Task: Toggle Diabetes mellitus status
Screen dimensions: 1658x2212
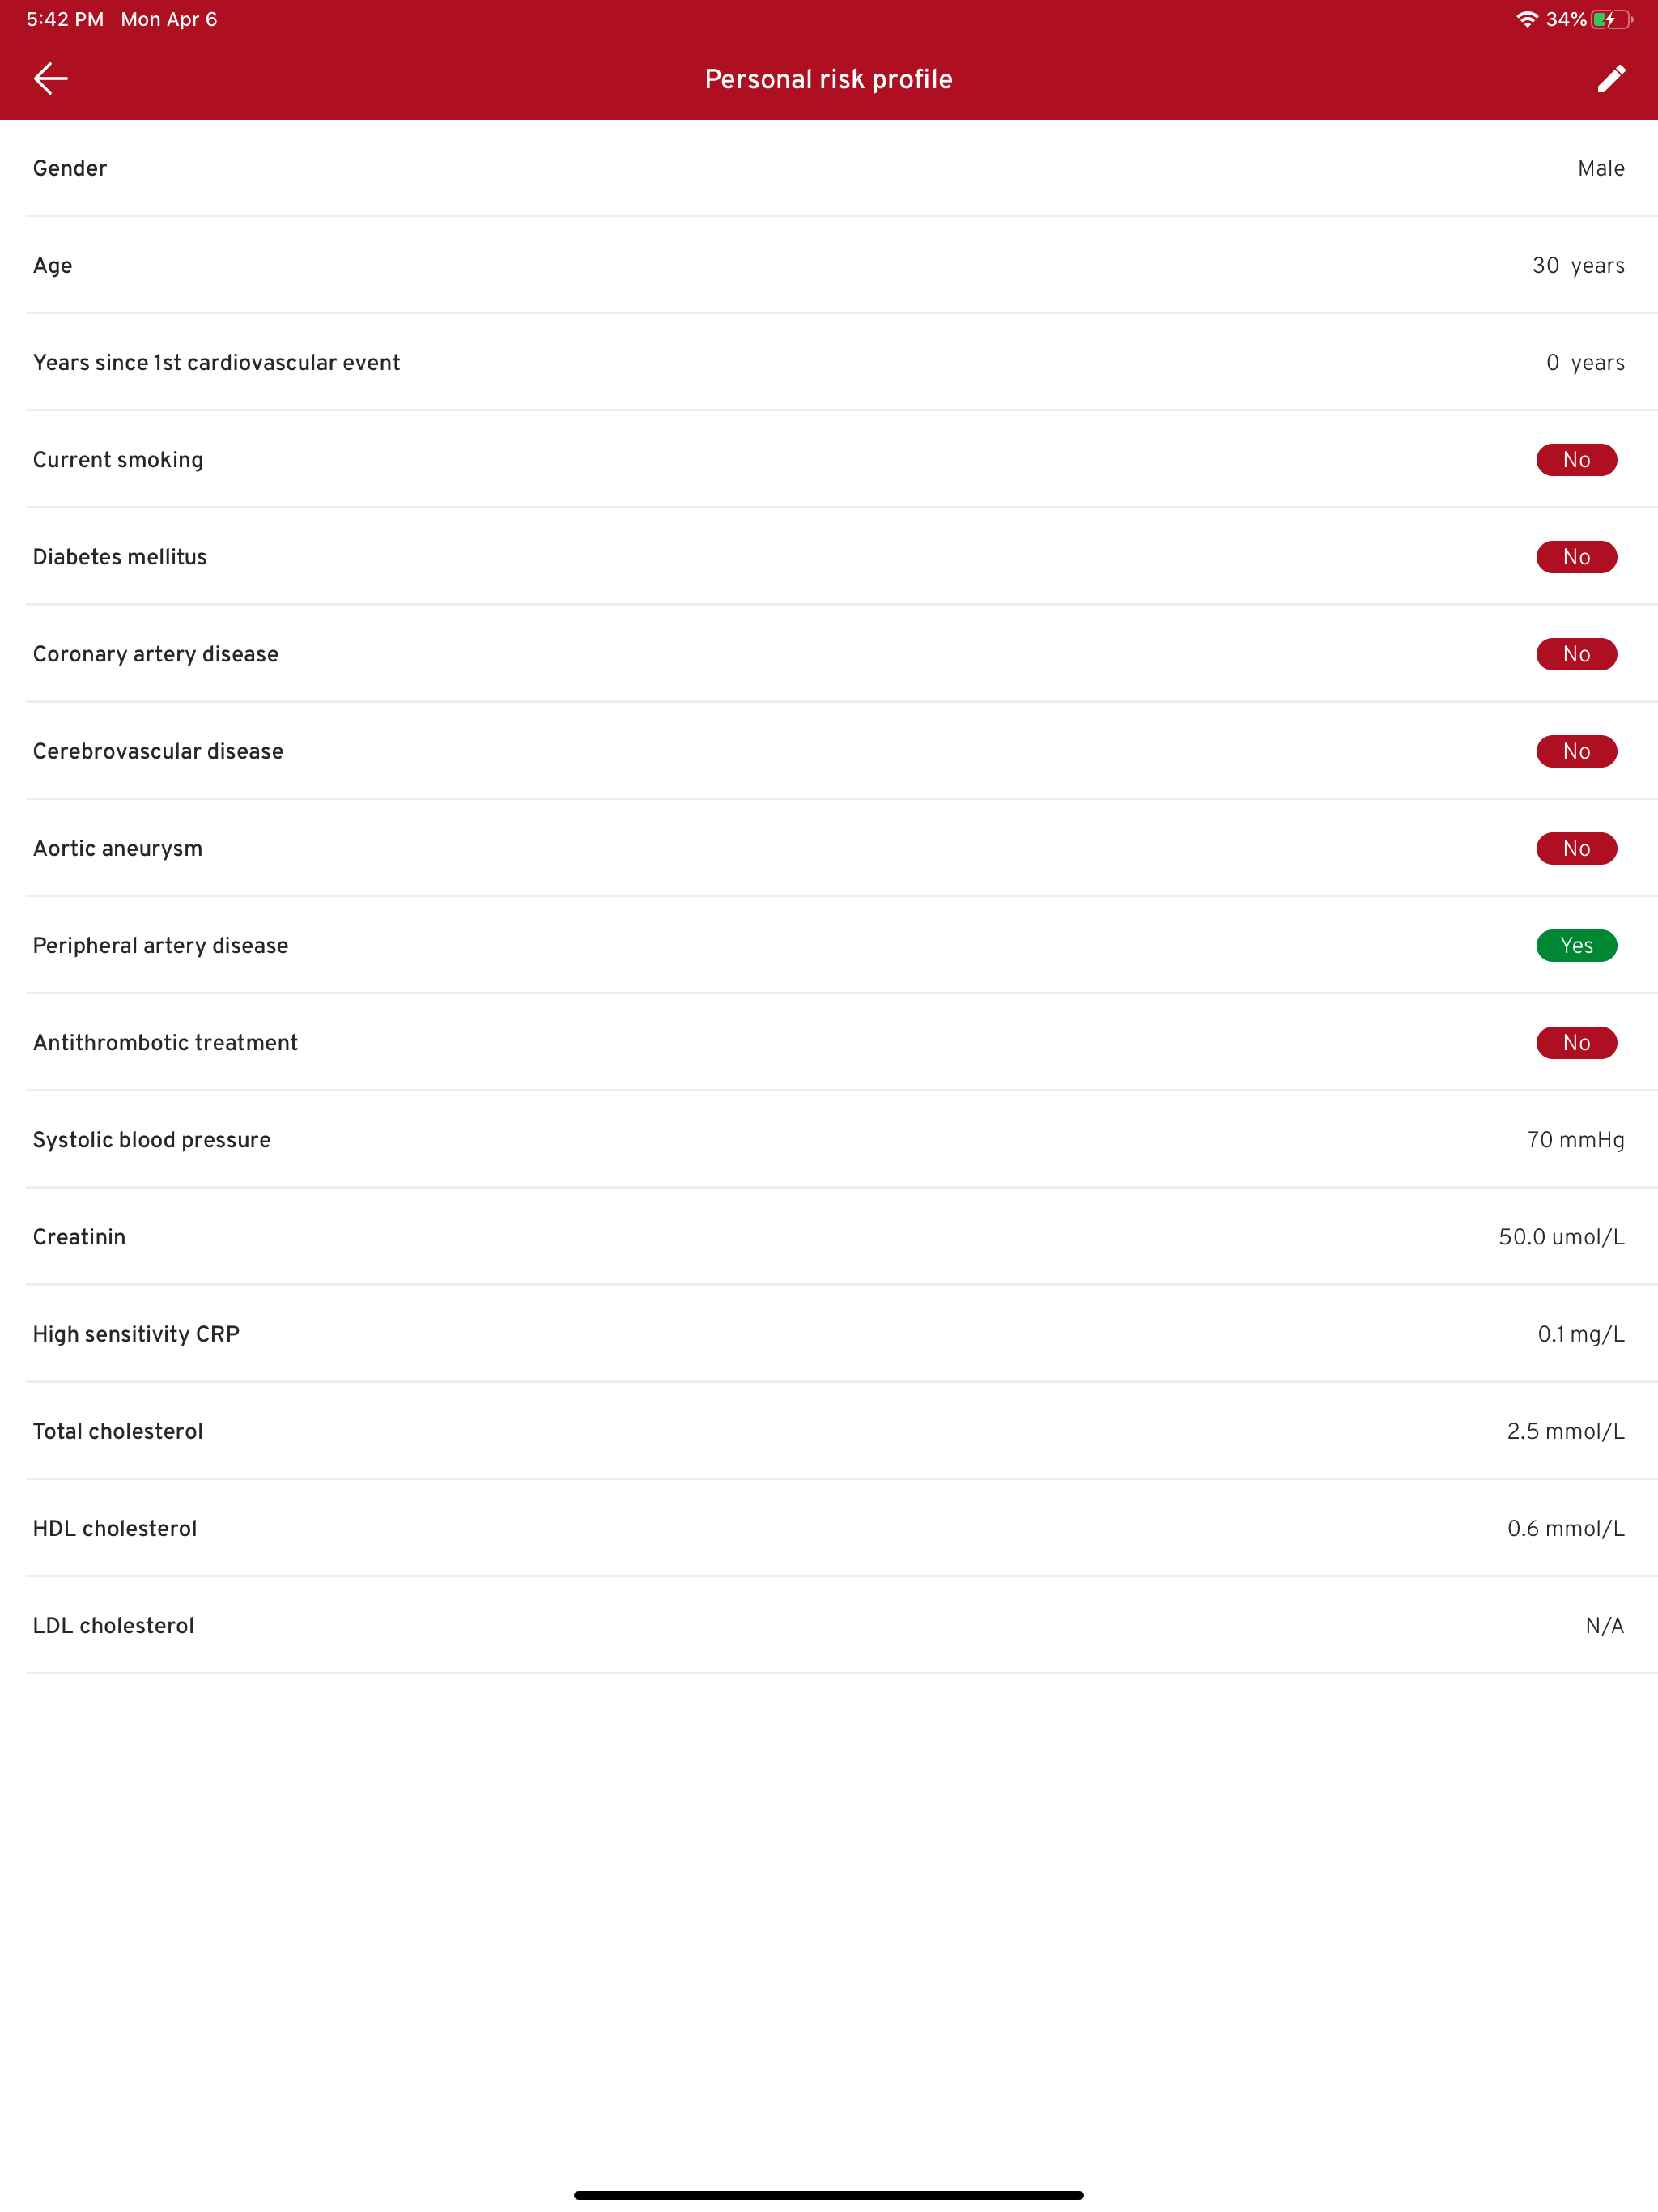Action: (1577, 556)
